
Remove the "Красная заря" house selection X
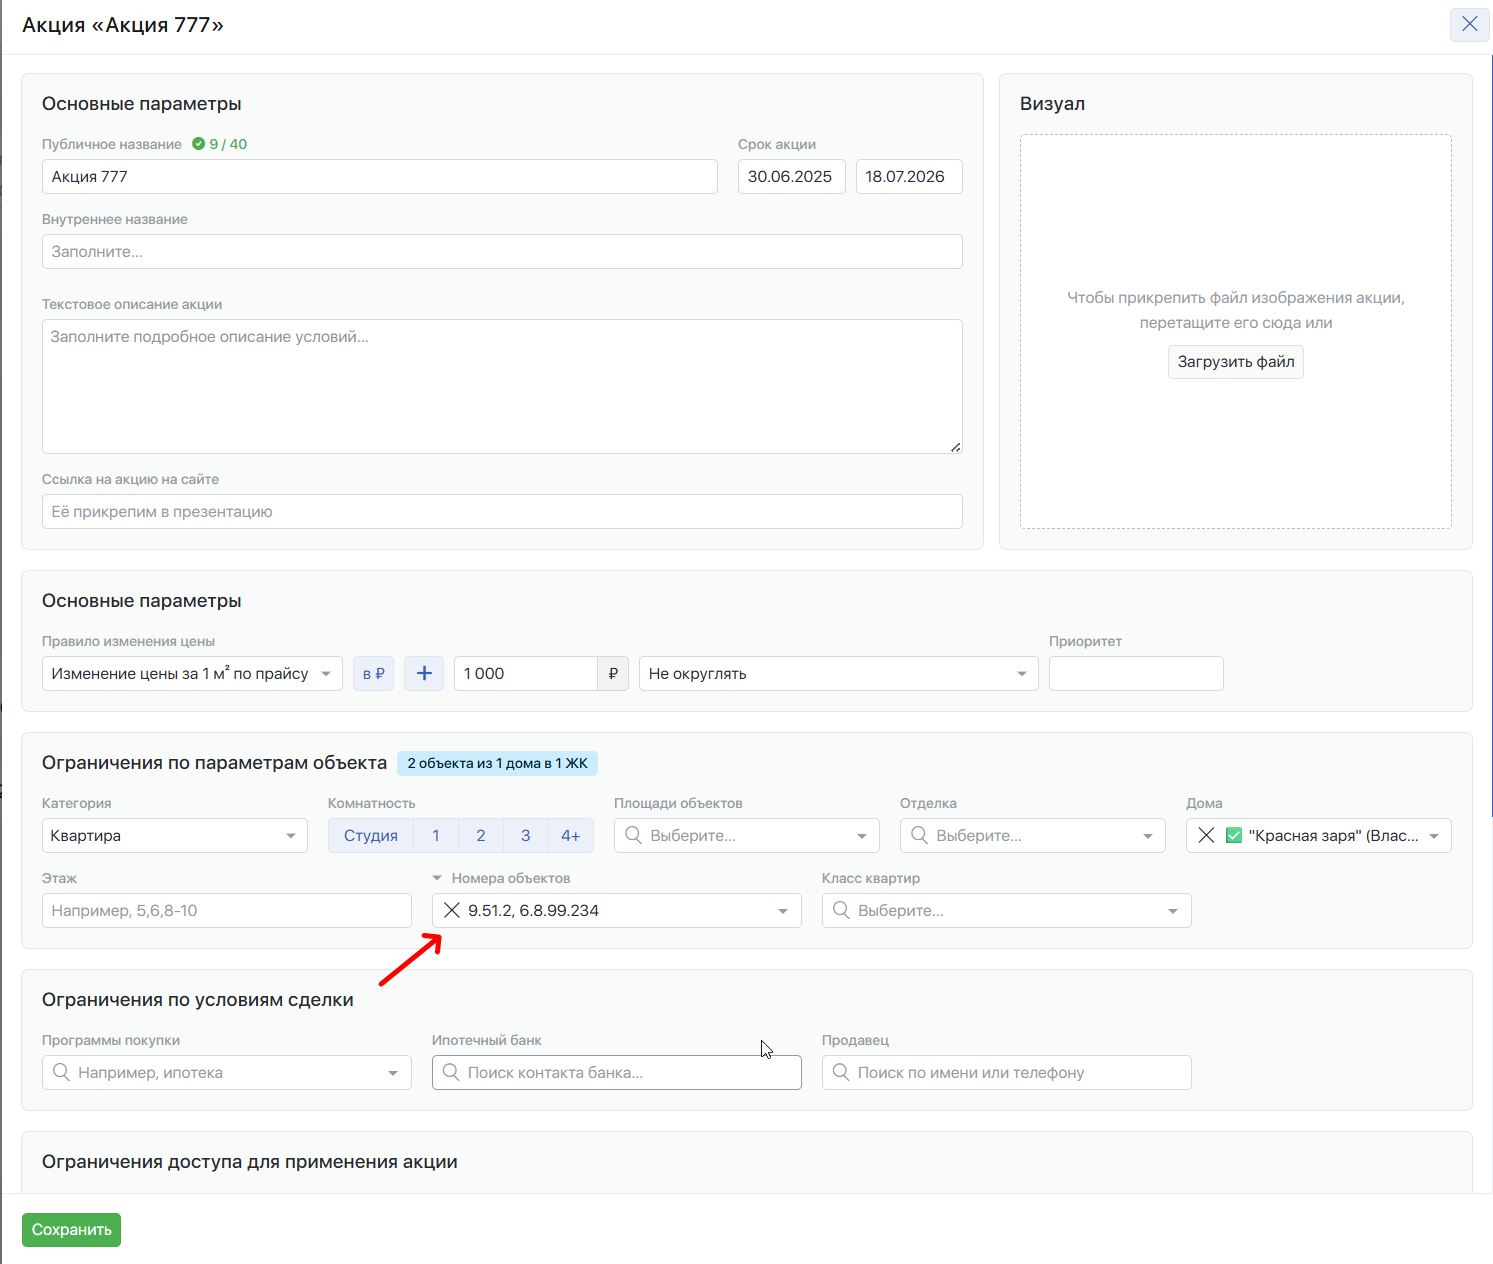pyautogui.click(x=1206, y=835)
